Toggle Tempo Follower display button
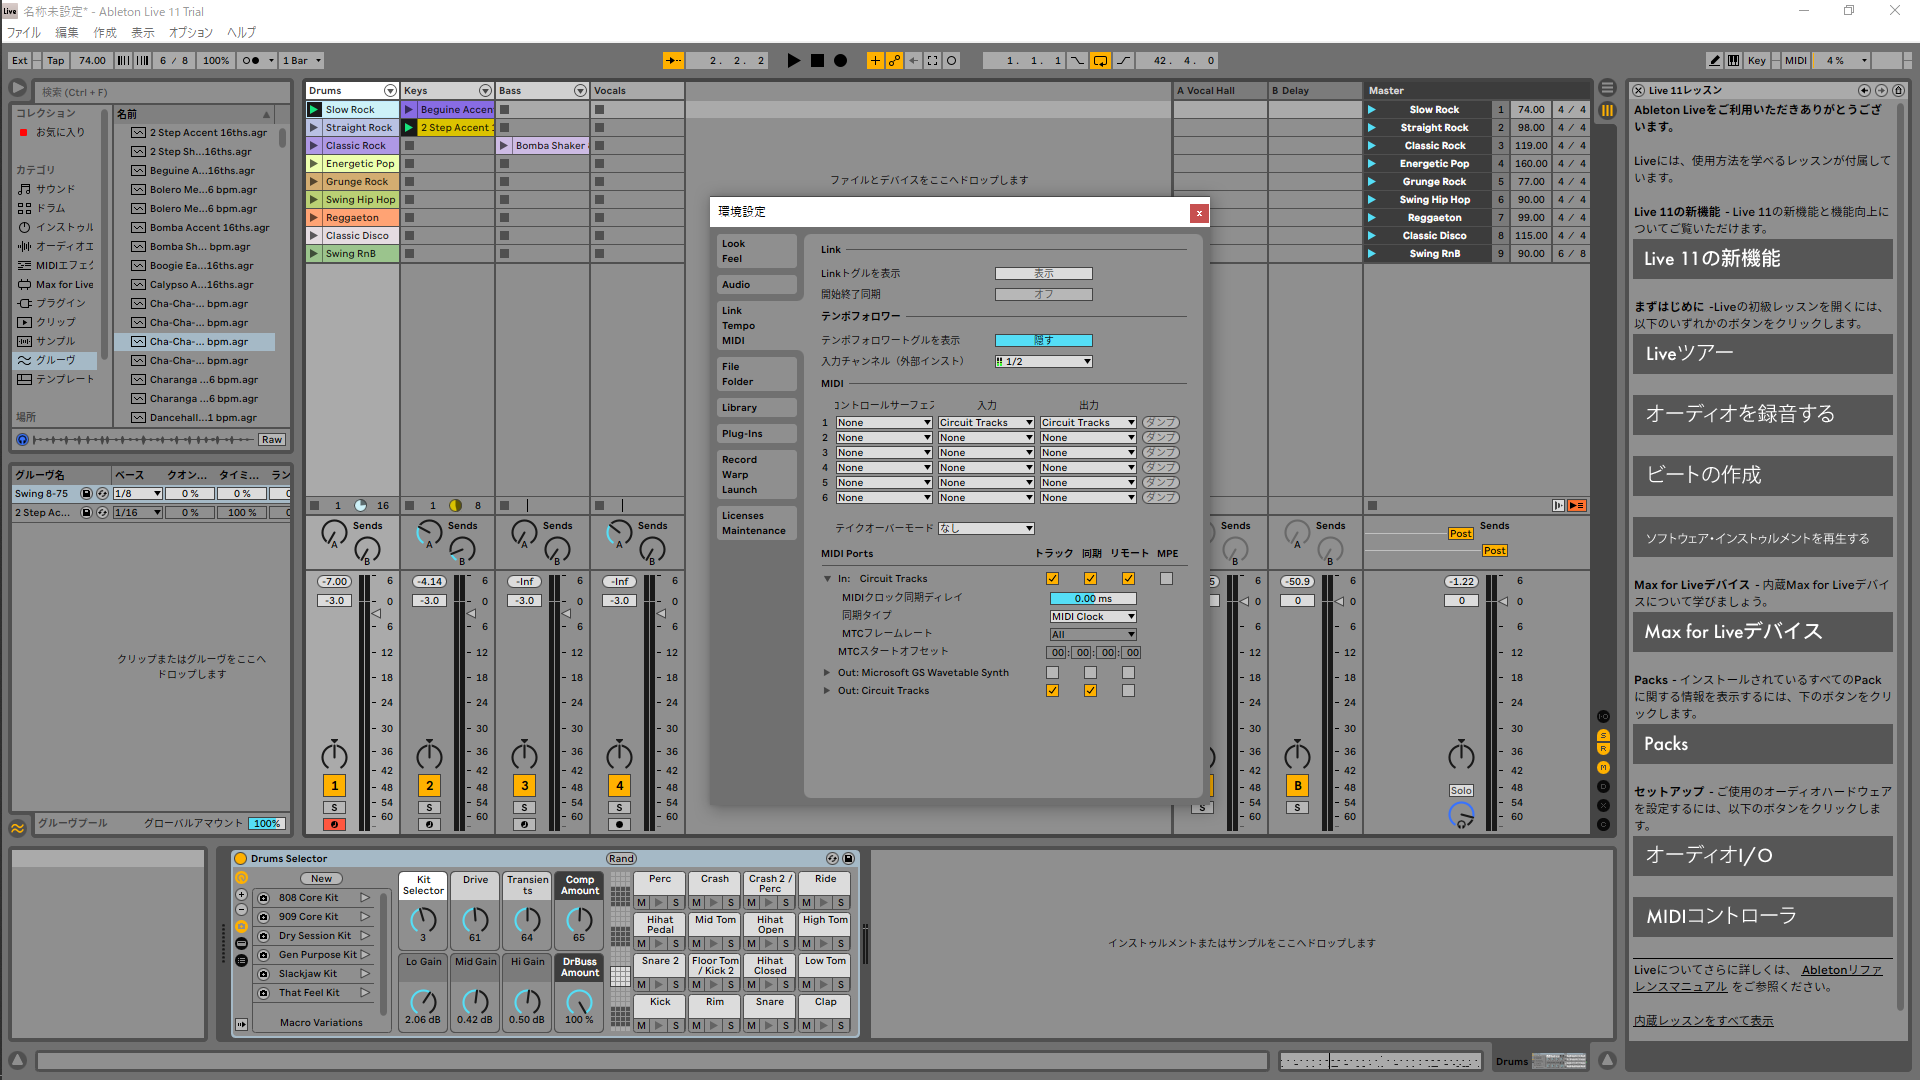 click(x=1043, y=341)
